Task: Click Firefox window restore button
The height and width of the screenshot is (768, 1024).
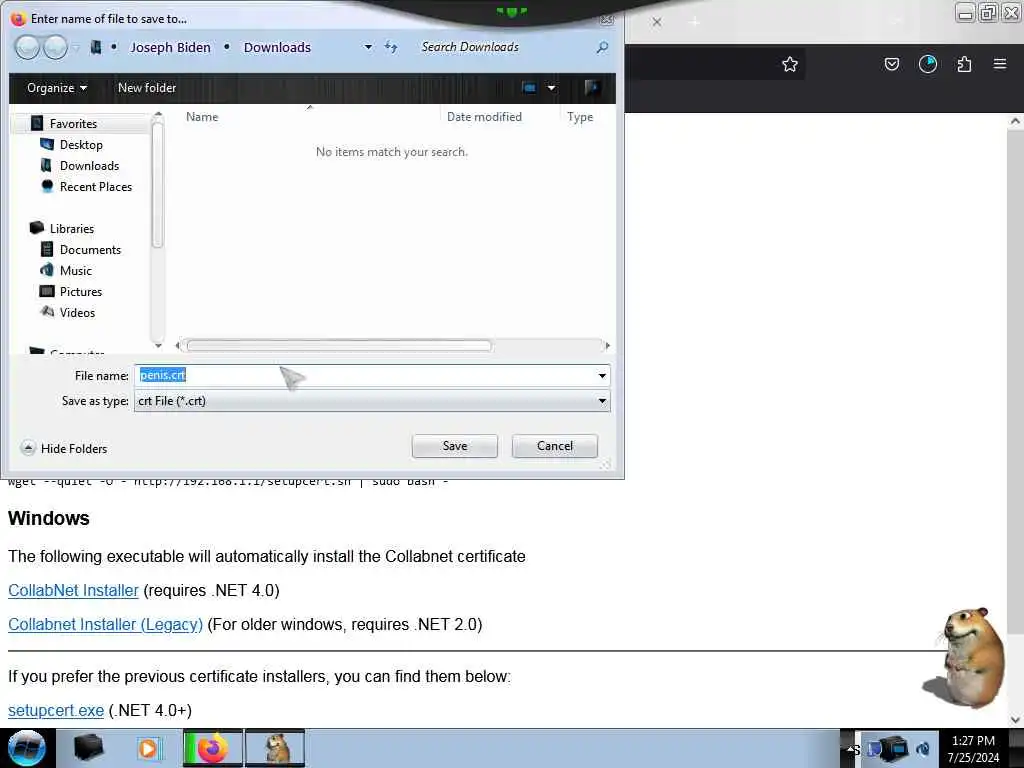Action: point(988,13)
